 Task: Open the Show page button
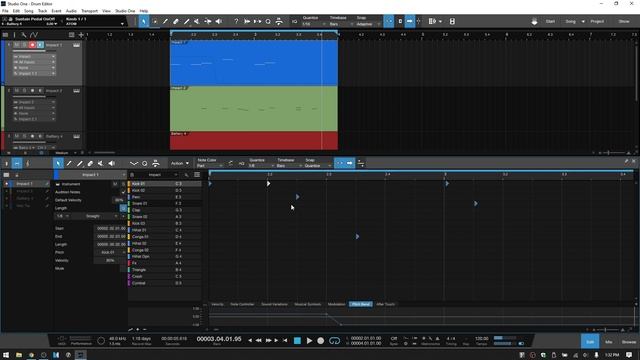[624, 21]
